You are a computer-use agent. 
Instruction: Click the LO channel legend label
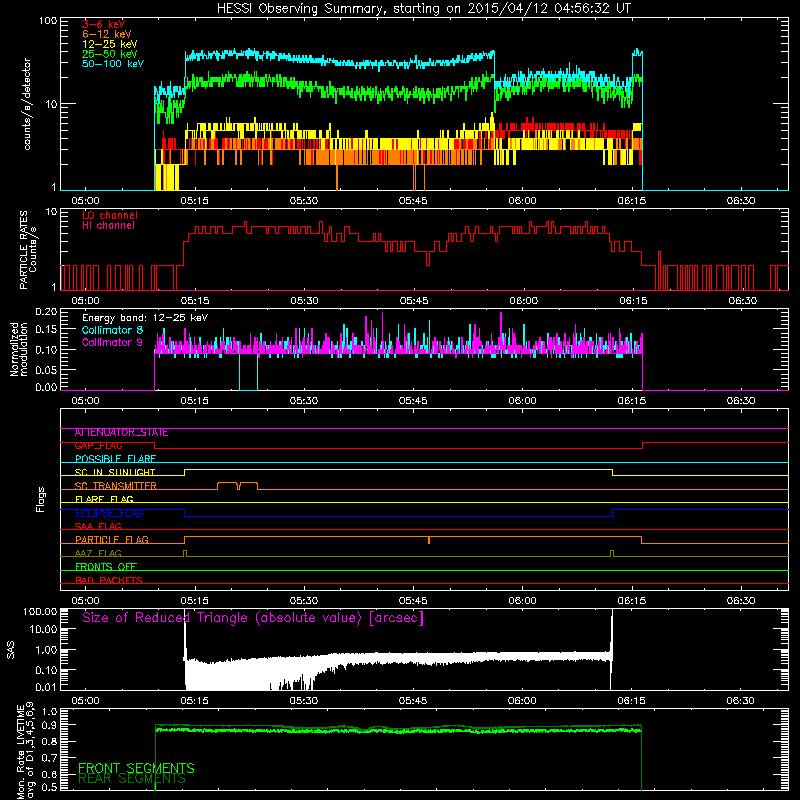(x=110, y=215)
